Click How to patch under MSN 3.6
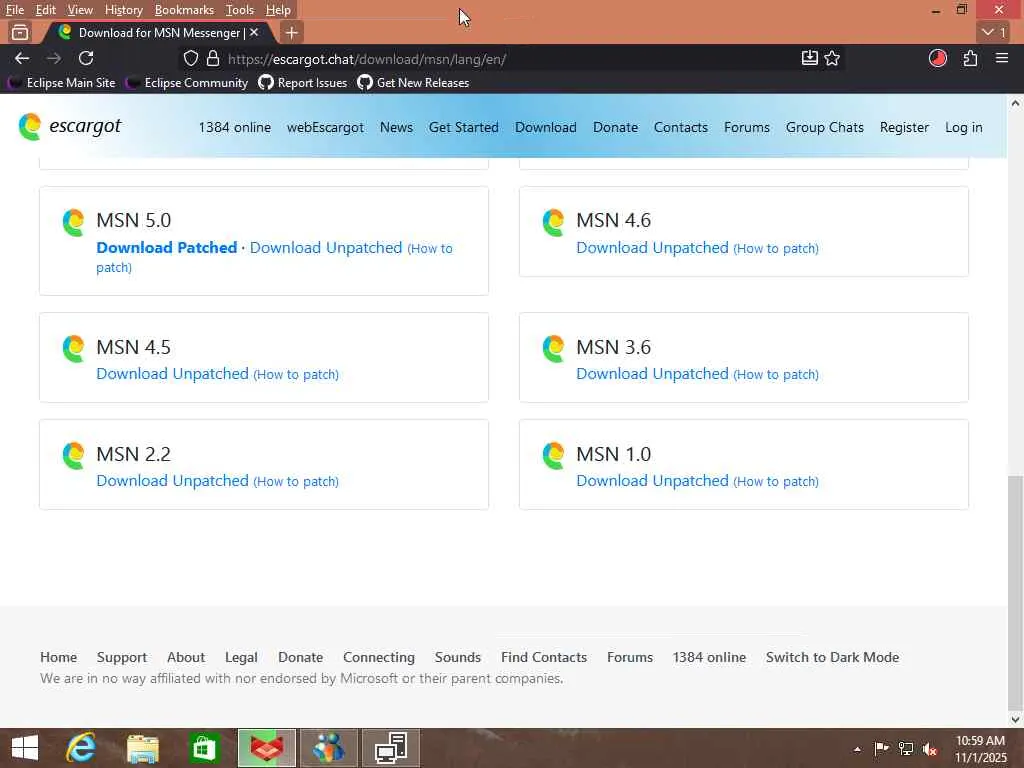1024x768 pixels. [776, 374]
